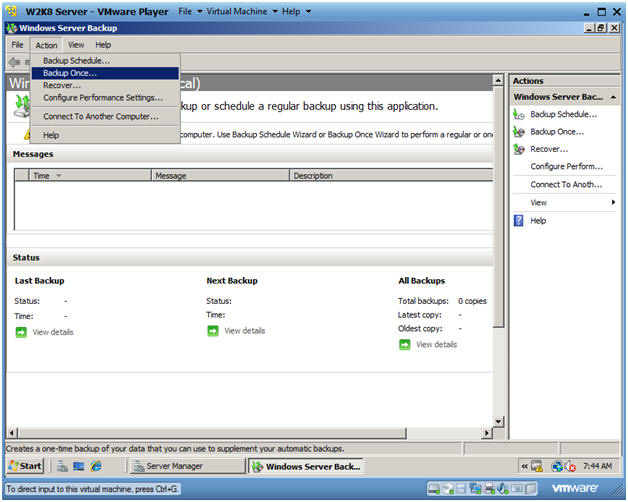Click VMware floppy device icon

pyautogui.click(x=461, y=488)
